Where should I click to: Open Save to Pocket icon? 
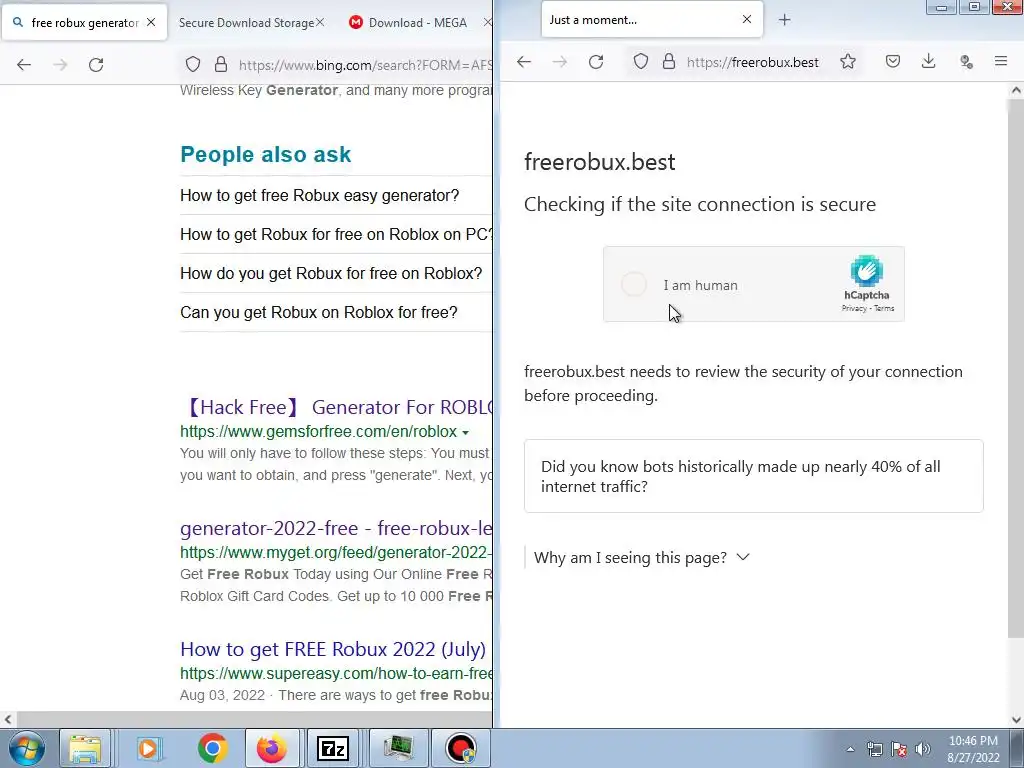(x=893, y=62)
